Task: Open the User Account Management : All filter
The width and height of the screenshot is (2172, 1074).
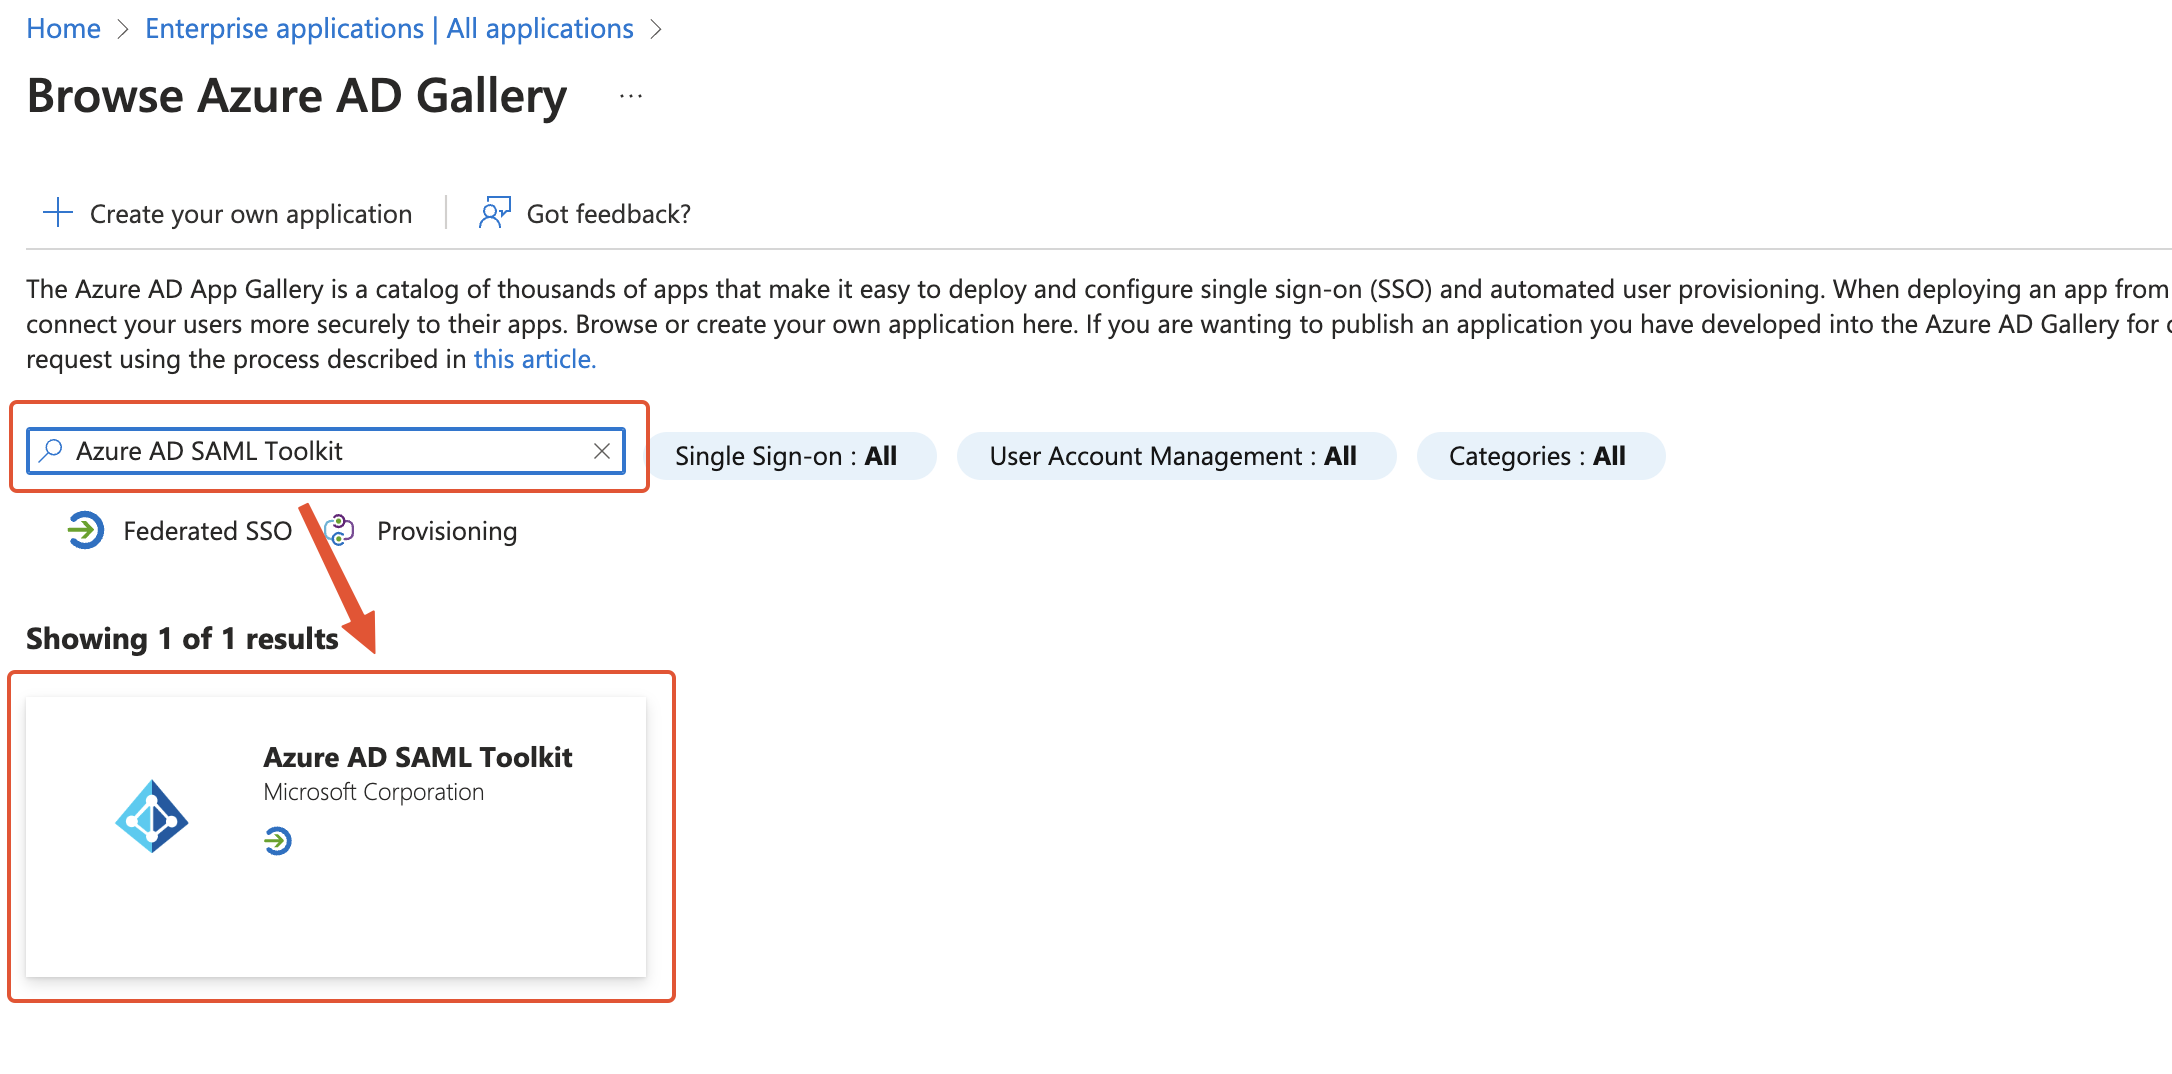Action: (1175, 455)
